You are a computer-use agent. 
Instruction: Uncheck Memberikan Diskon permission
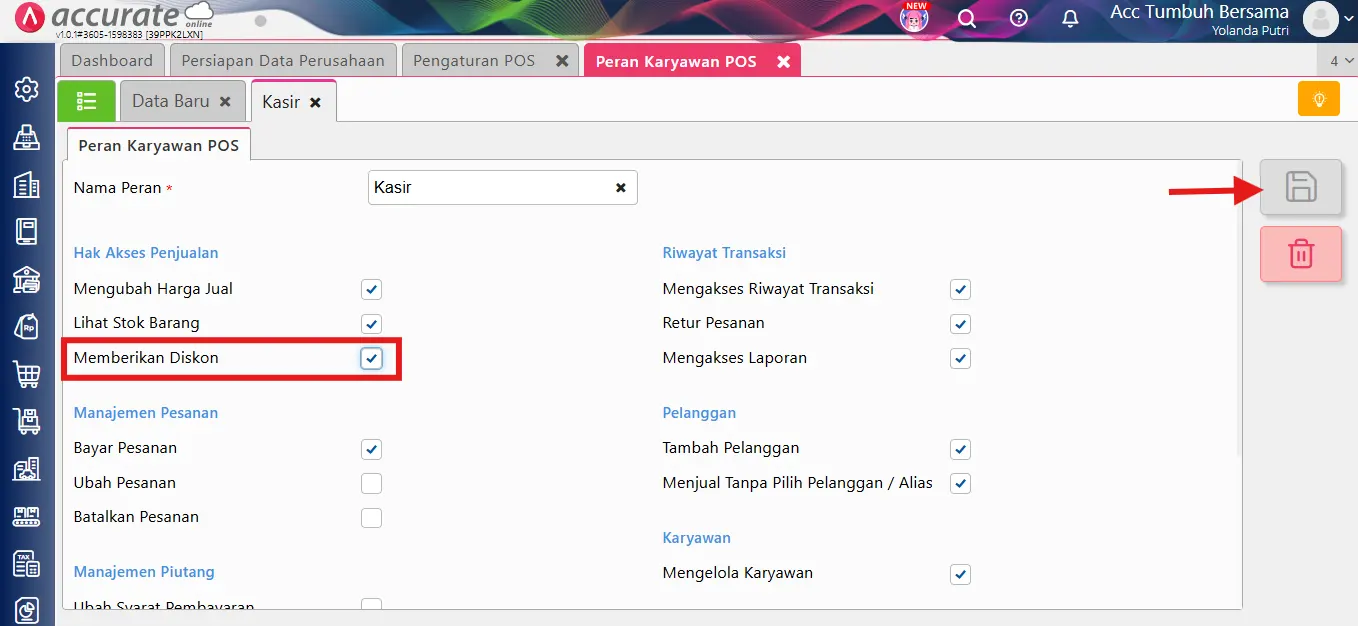[x=371, y=358]
